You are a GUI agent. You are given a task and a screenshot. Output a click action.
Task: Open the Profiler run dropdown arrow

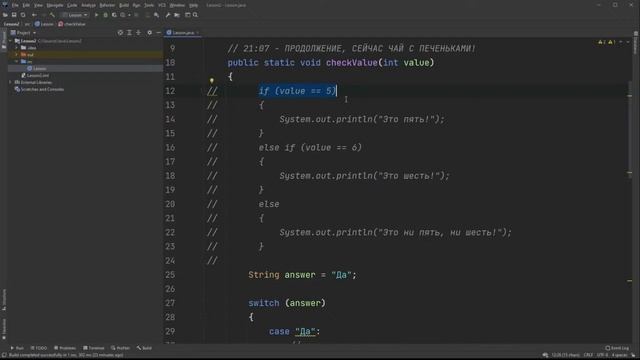point(129,15)
